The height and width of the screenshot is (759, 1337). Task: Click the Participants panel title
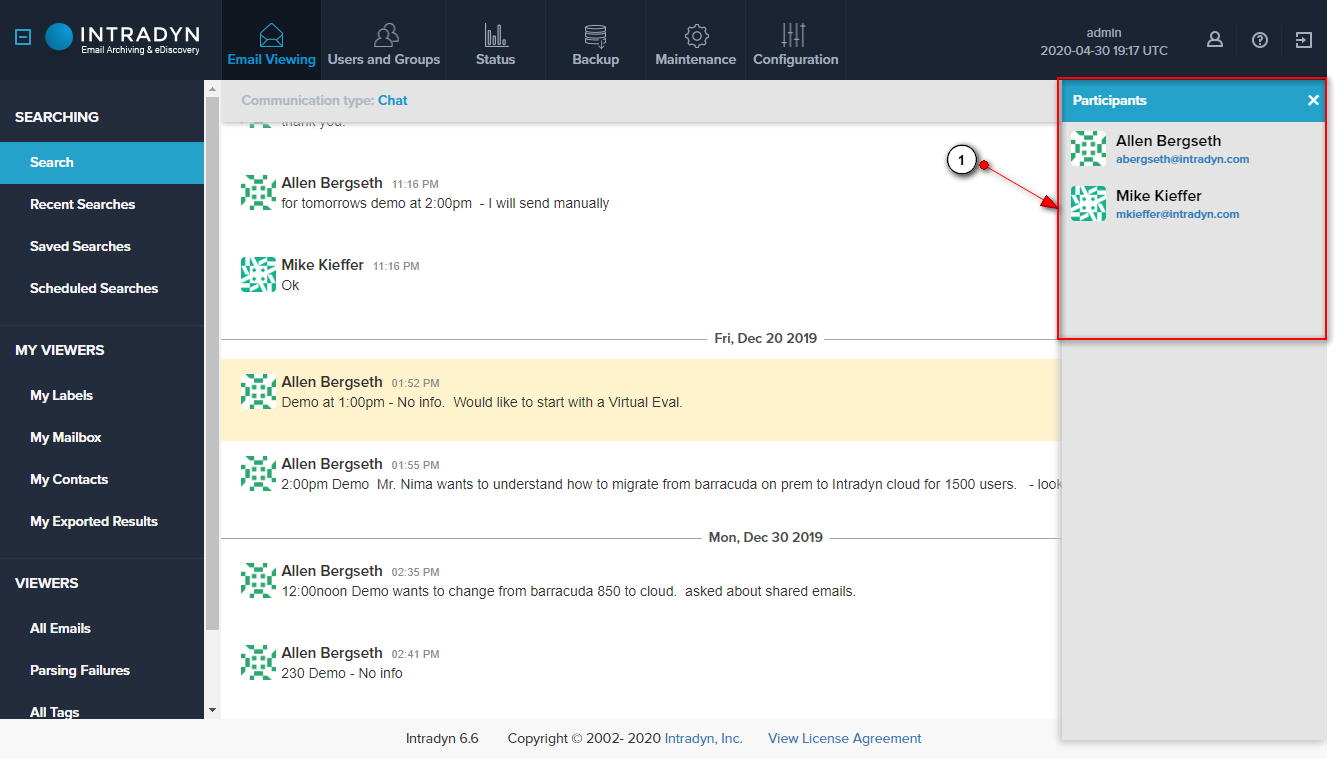pyautogui.click(x=1109, y=100)
